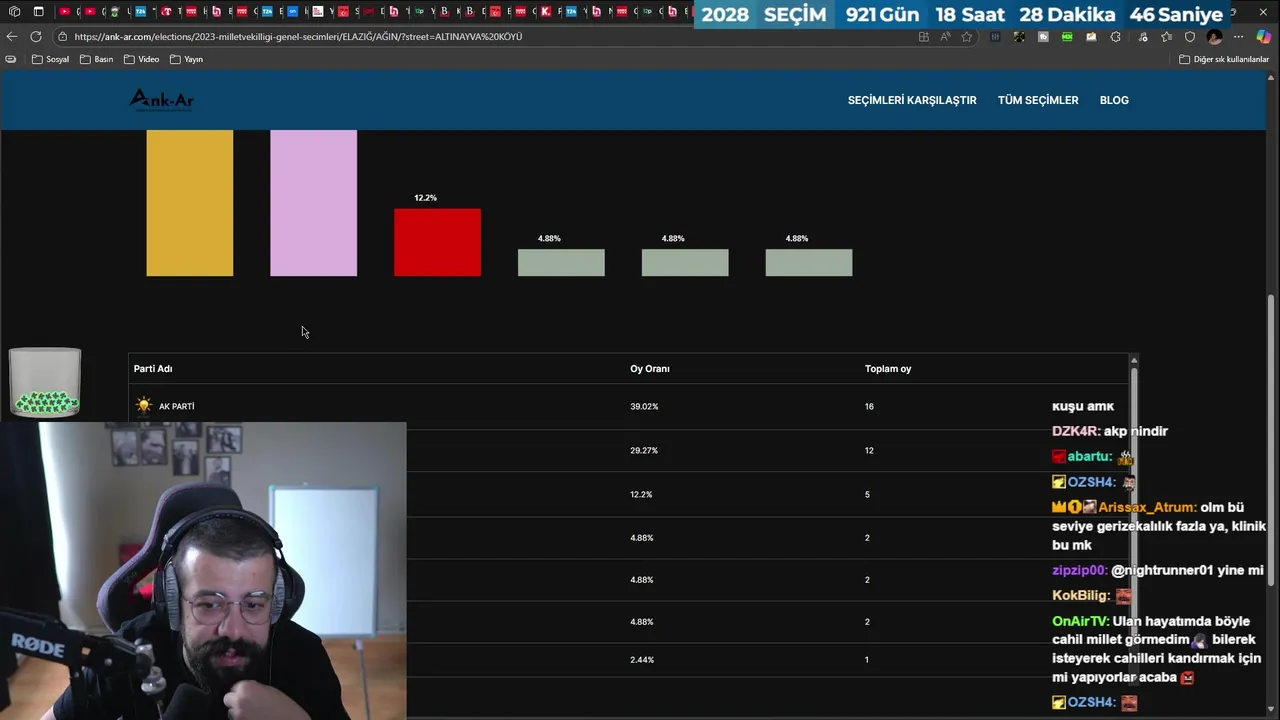Open the equalizer sliders extension icon
The image size is (1280, 720).
995,37
